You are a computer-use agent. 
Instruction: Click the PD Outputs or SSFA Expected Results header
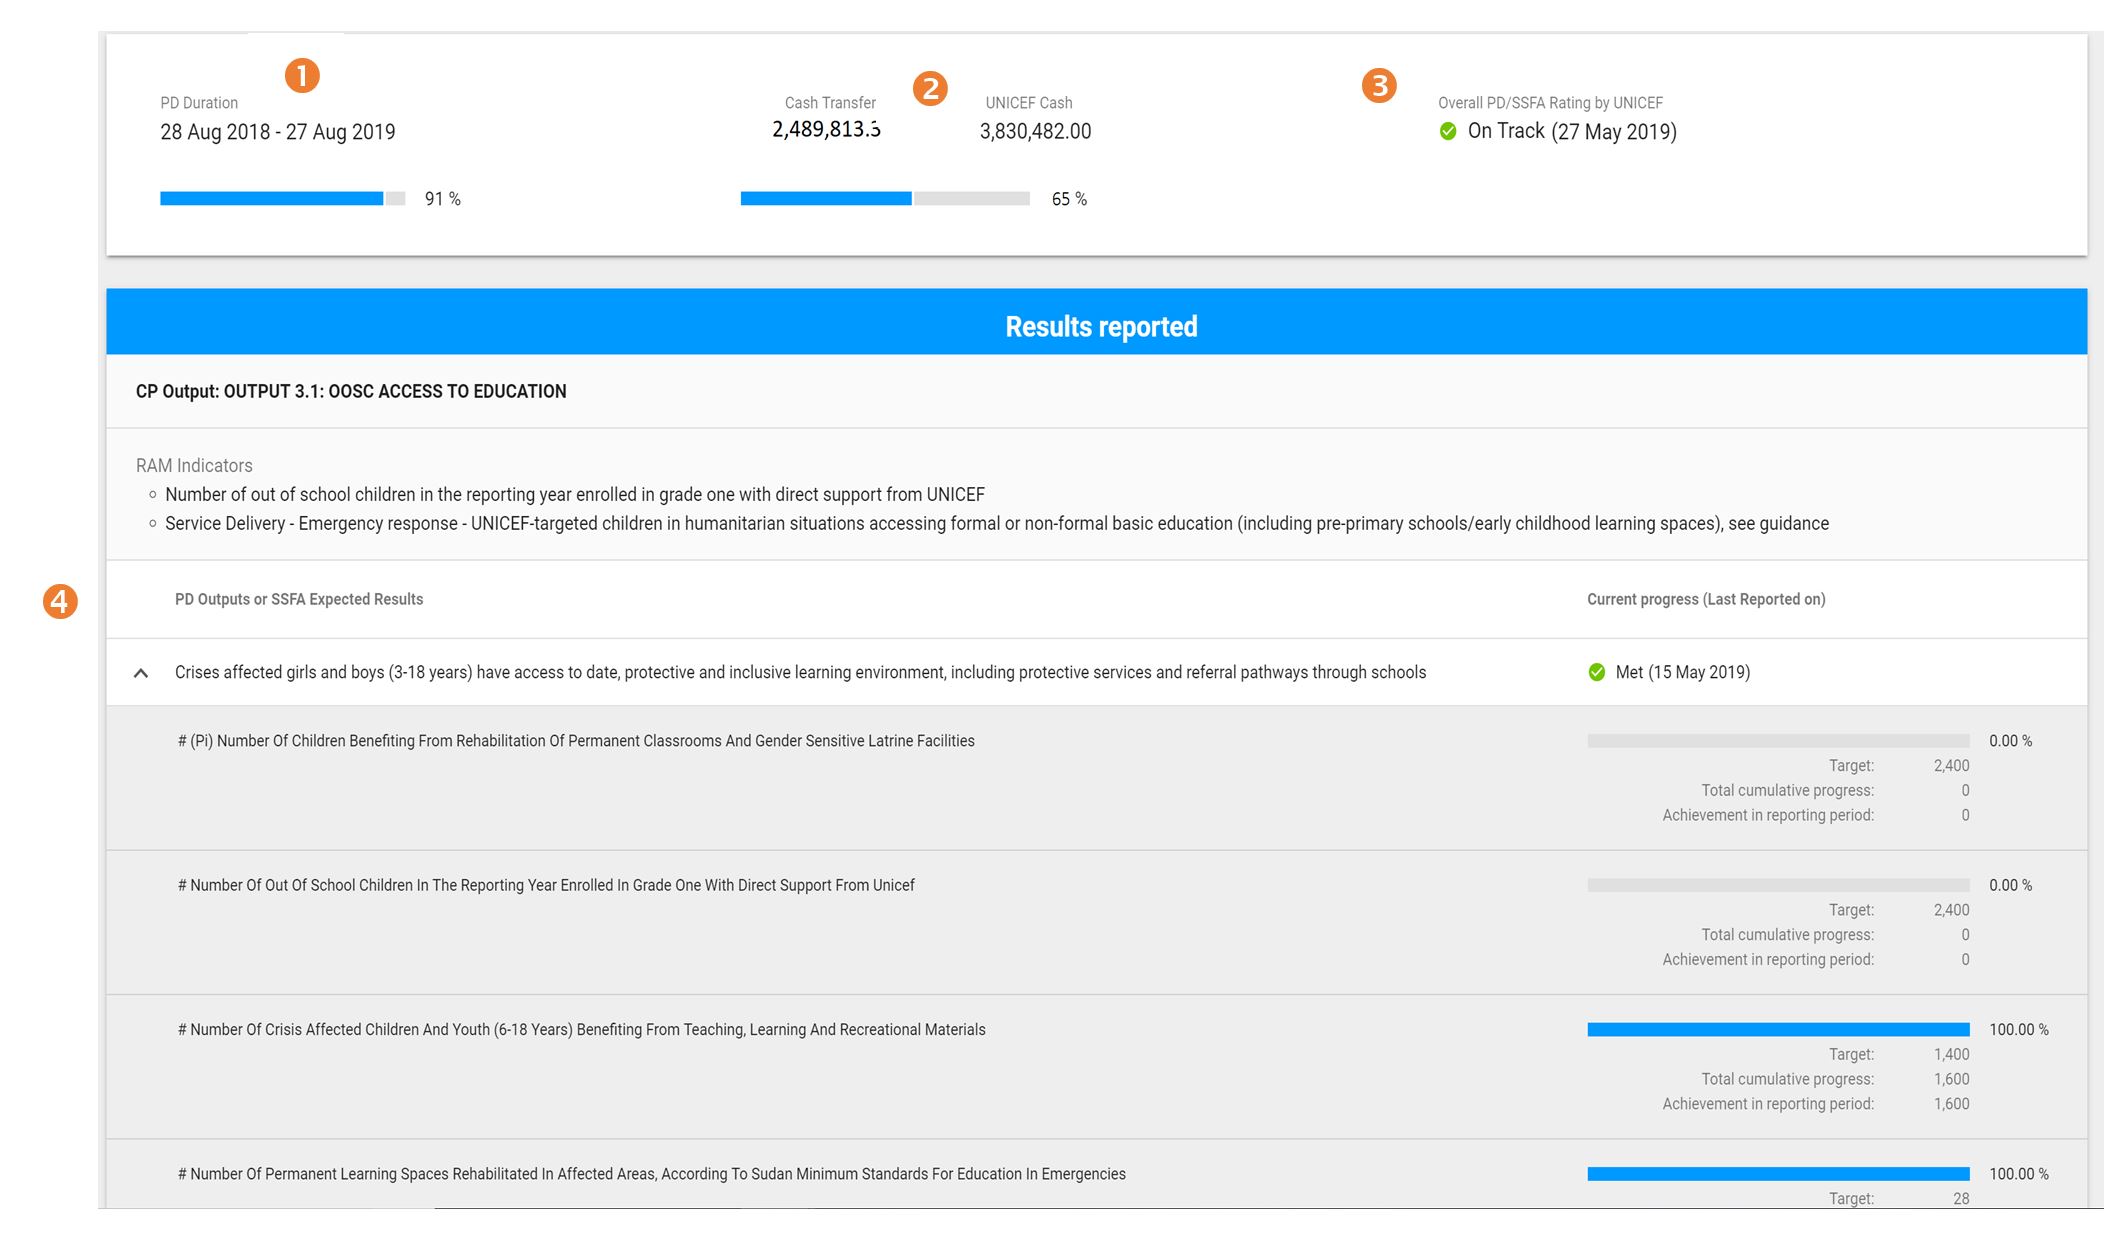pos(299,599)
